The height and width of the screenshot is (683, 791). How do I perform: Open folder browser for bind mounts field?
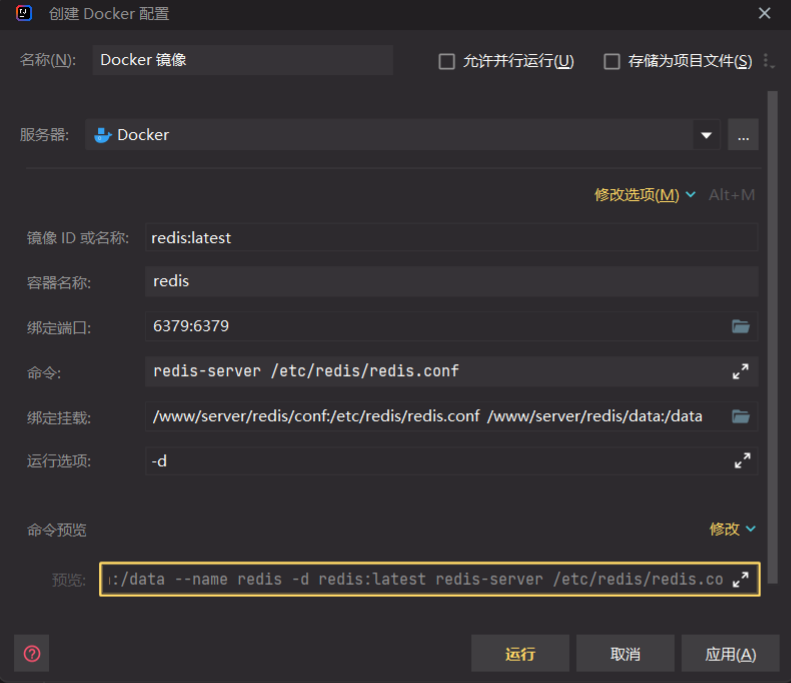coord(741,417)
